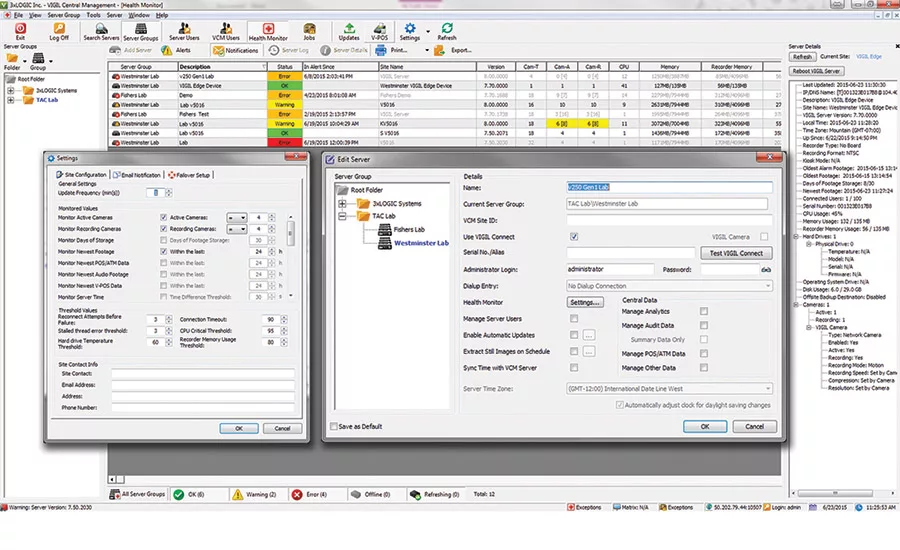Click the Log Off toolbar icon
This screenshot has width=900, height=550.
[x=59, y=28]
